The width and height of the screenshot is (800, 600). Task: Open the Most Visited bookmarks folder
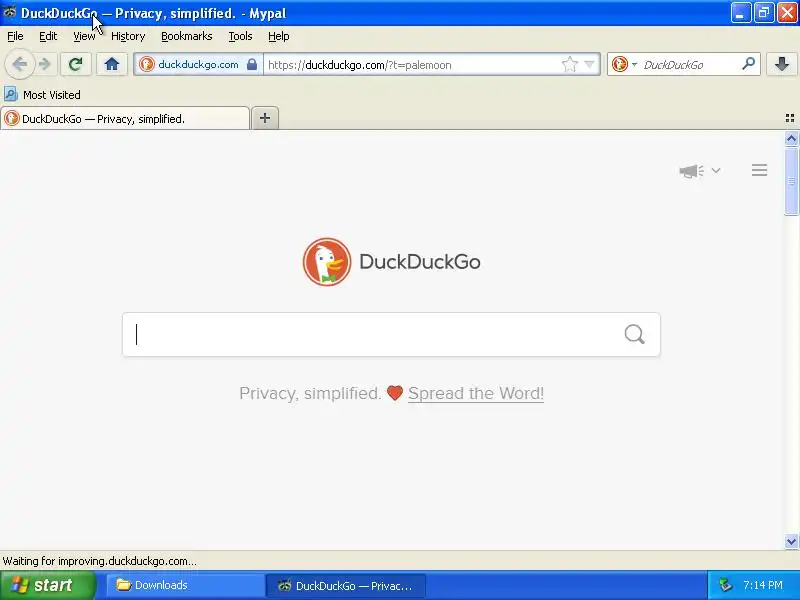42,94
